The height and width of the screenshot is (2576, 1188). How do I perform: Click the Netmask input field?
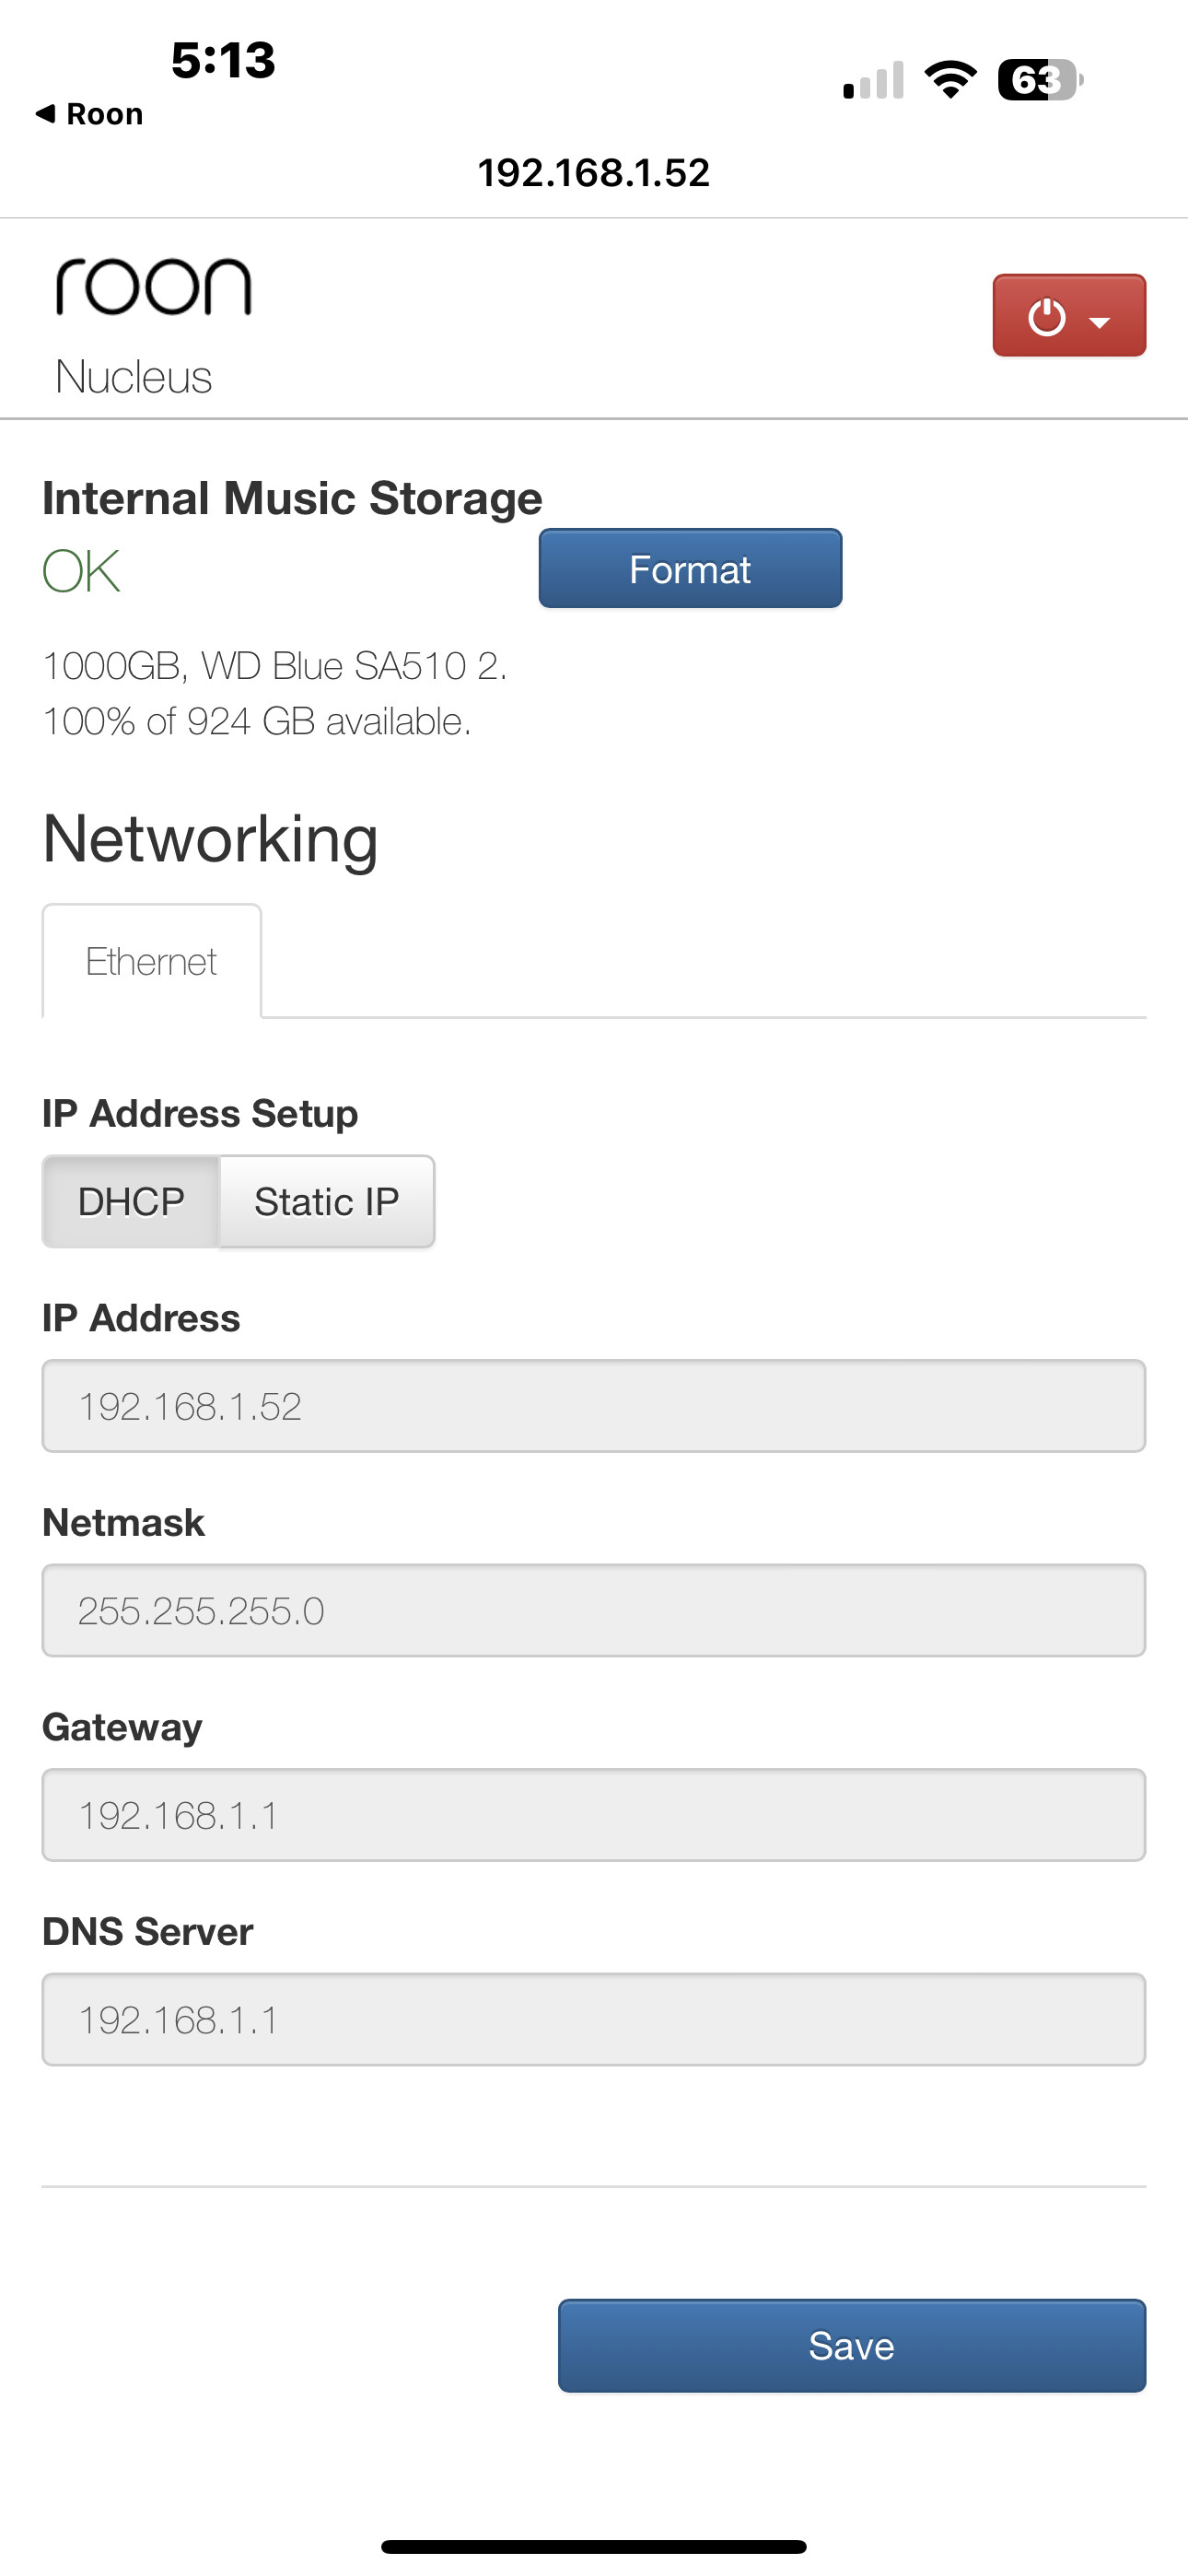(x=593, y=1610)
